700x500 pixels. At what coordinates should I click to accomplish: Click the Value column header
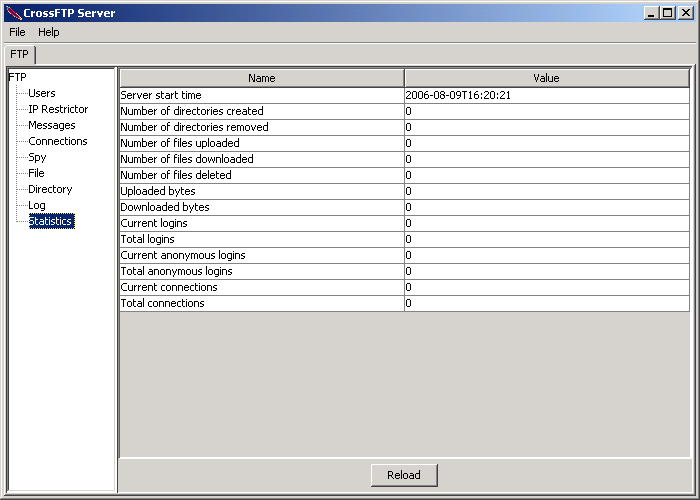(547, 78)
